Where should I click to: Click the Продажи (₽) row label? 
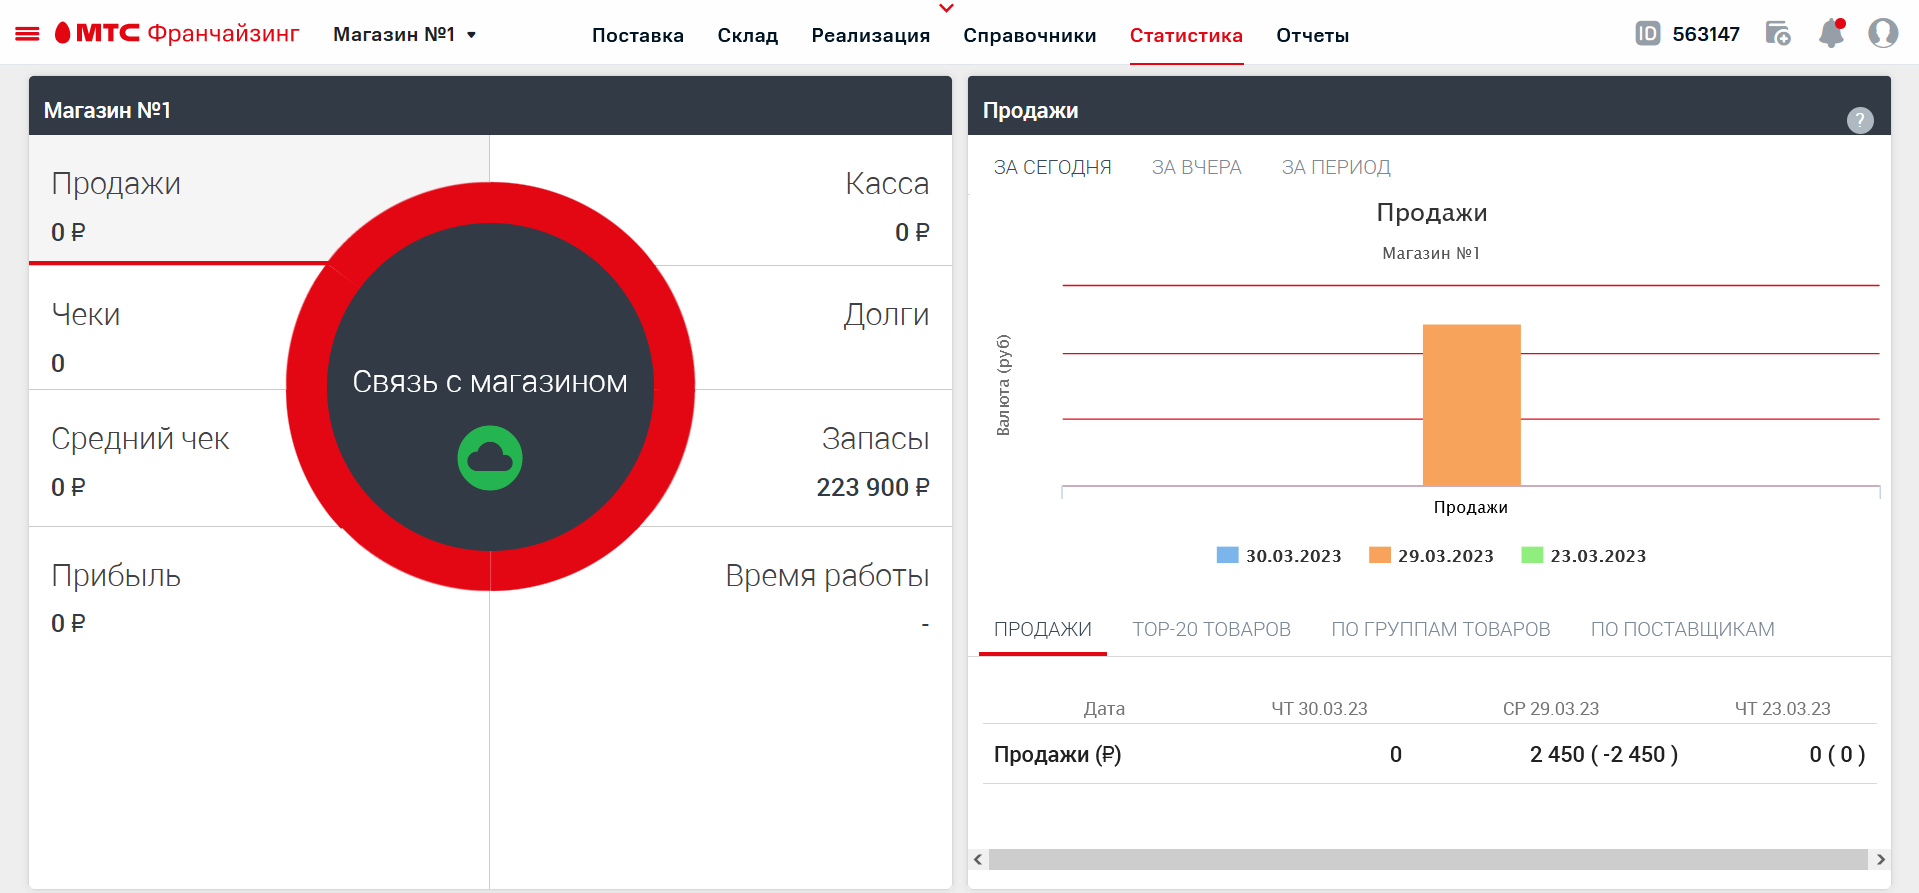pos(1057,754)
